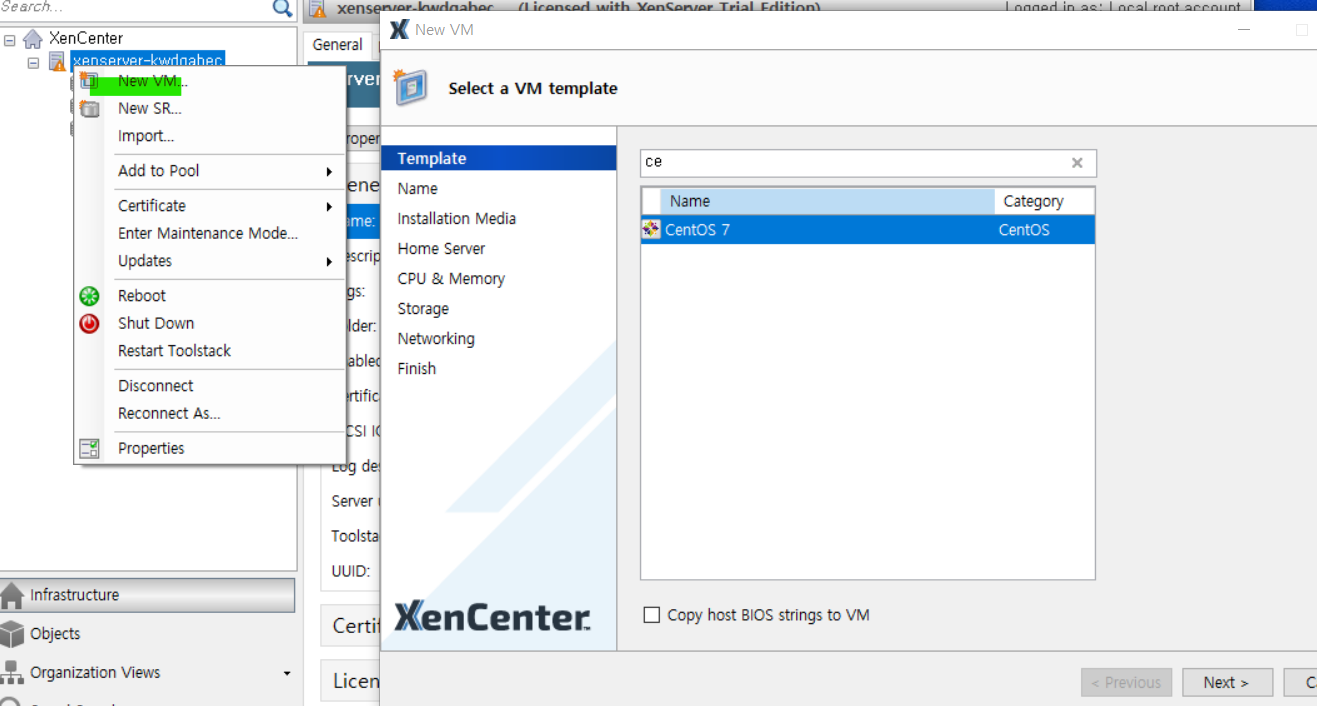Select XenCenter root in the tree
Viewport: 1317px width, 706px height.
coord(86,39)
